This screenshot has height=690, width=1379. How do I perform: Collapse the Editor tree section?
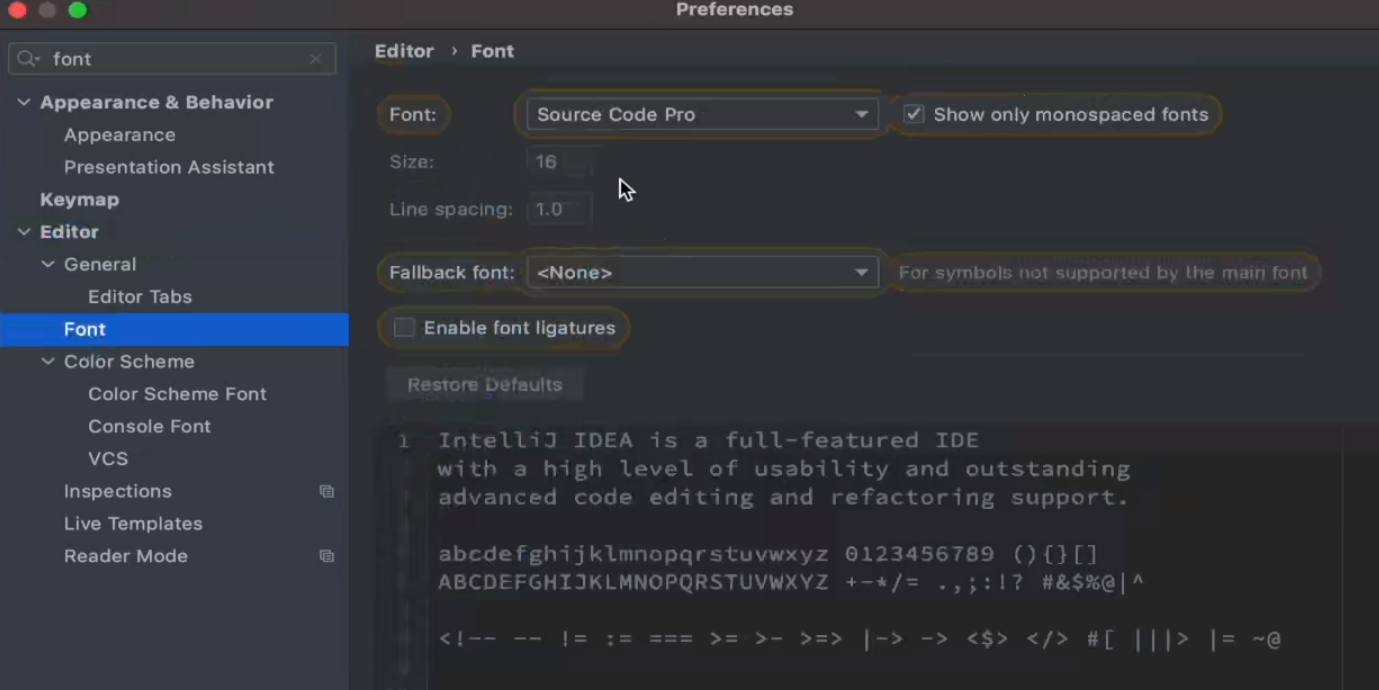click(24, 232)
